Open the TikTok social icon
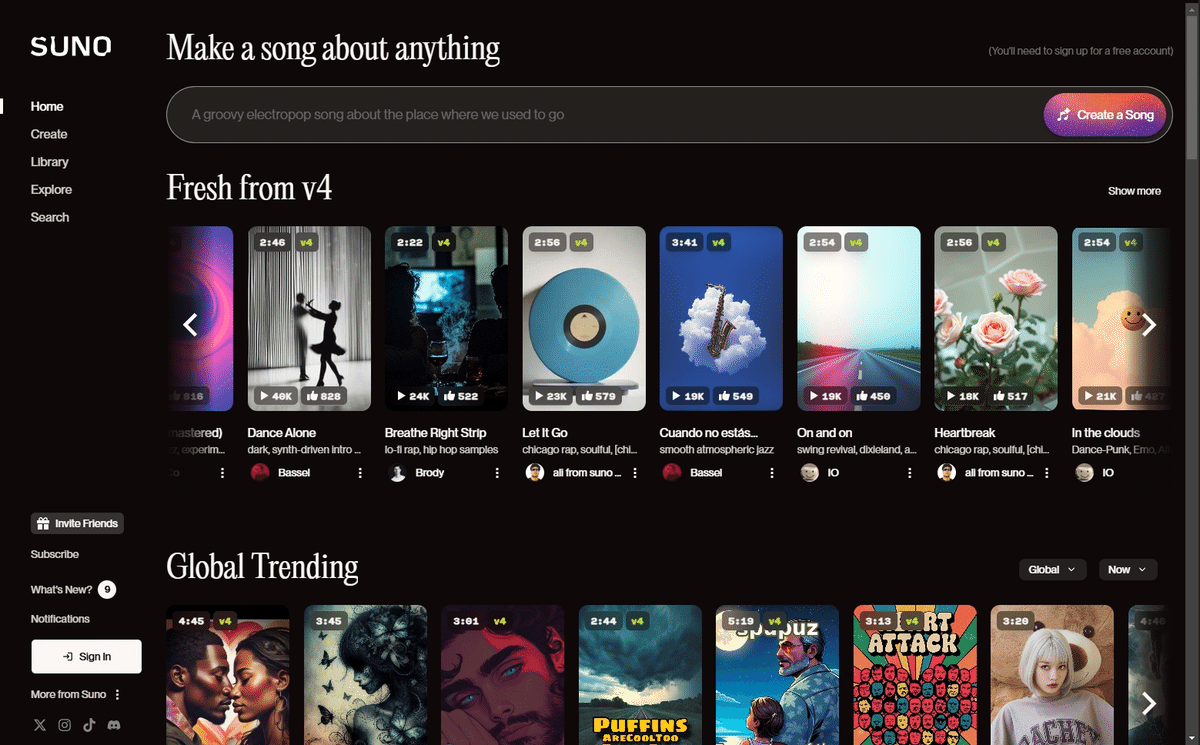Screen dimensions: 1200x745 (89, 725)
